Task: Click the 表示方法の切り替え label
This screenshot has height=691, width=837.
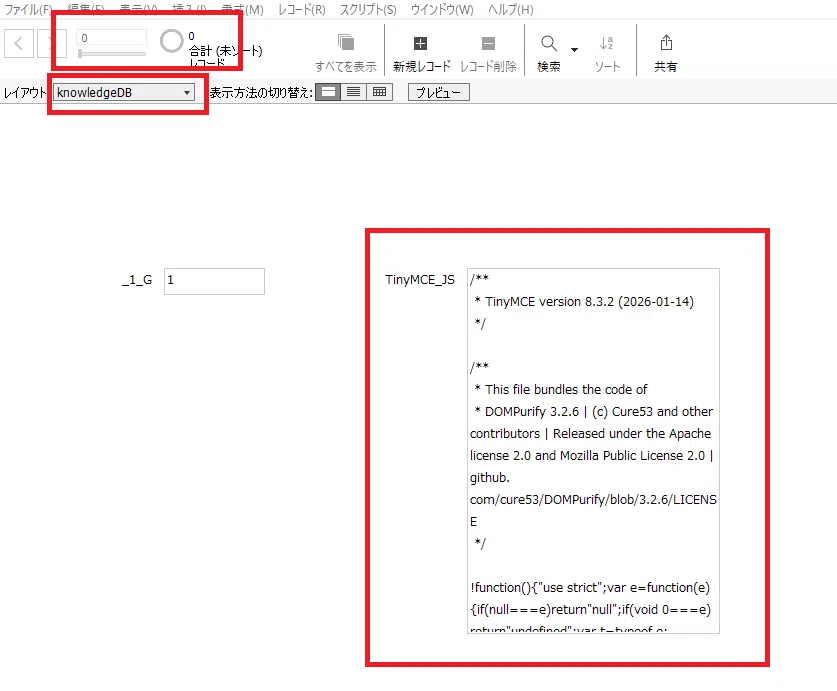Action: [x=261, y=92]
